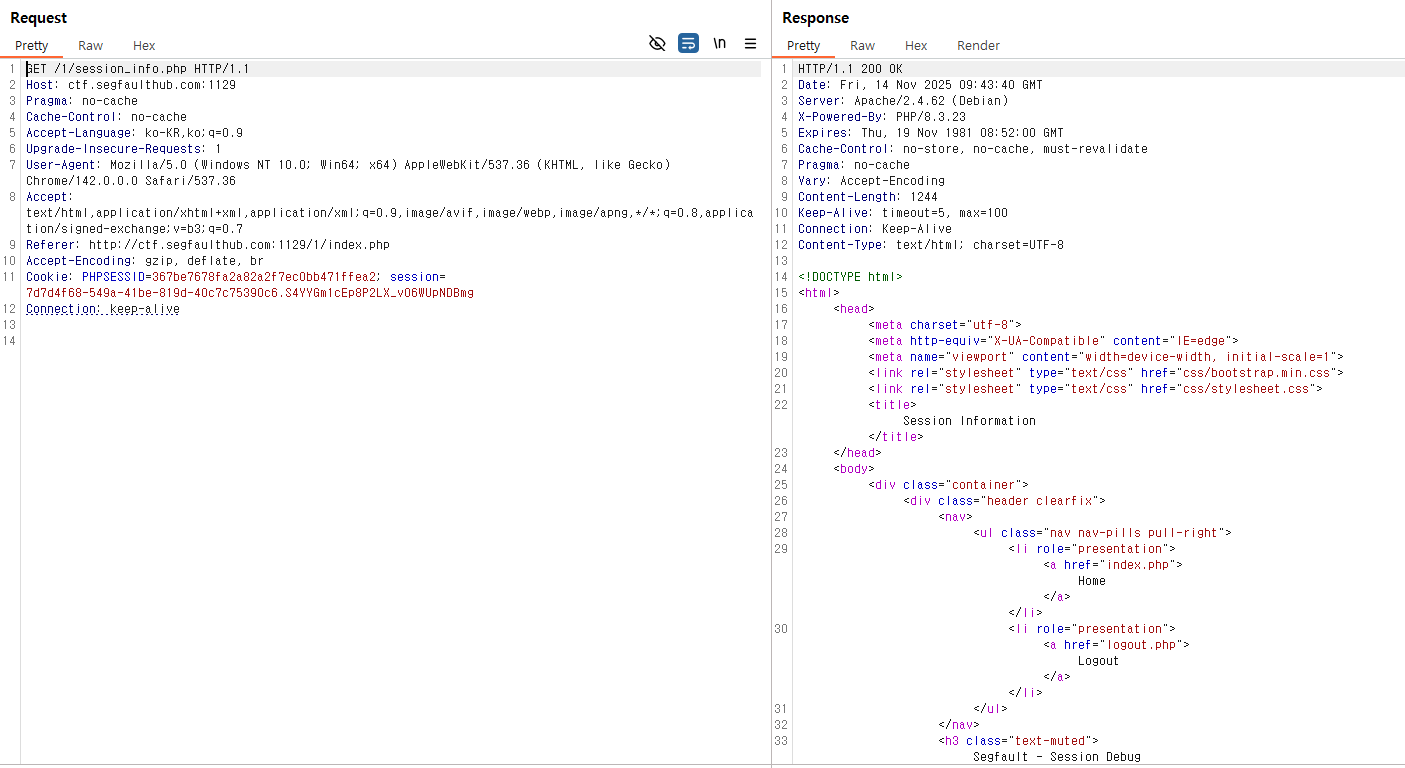Click the Referer header URL in request
This screenshot has width=1405, height=768.
(x=239, y=245)
